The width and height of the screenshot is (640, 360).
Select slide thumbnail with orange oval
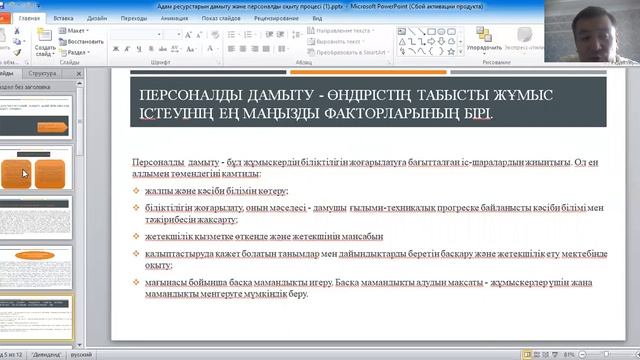36,267
